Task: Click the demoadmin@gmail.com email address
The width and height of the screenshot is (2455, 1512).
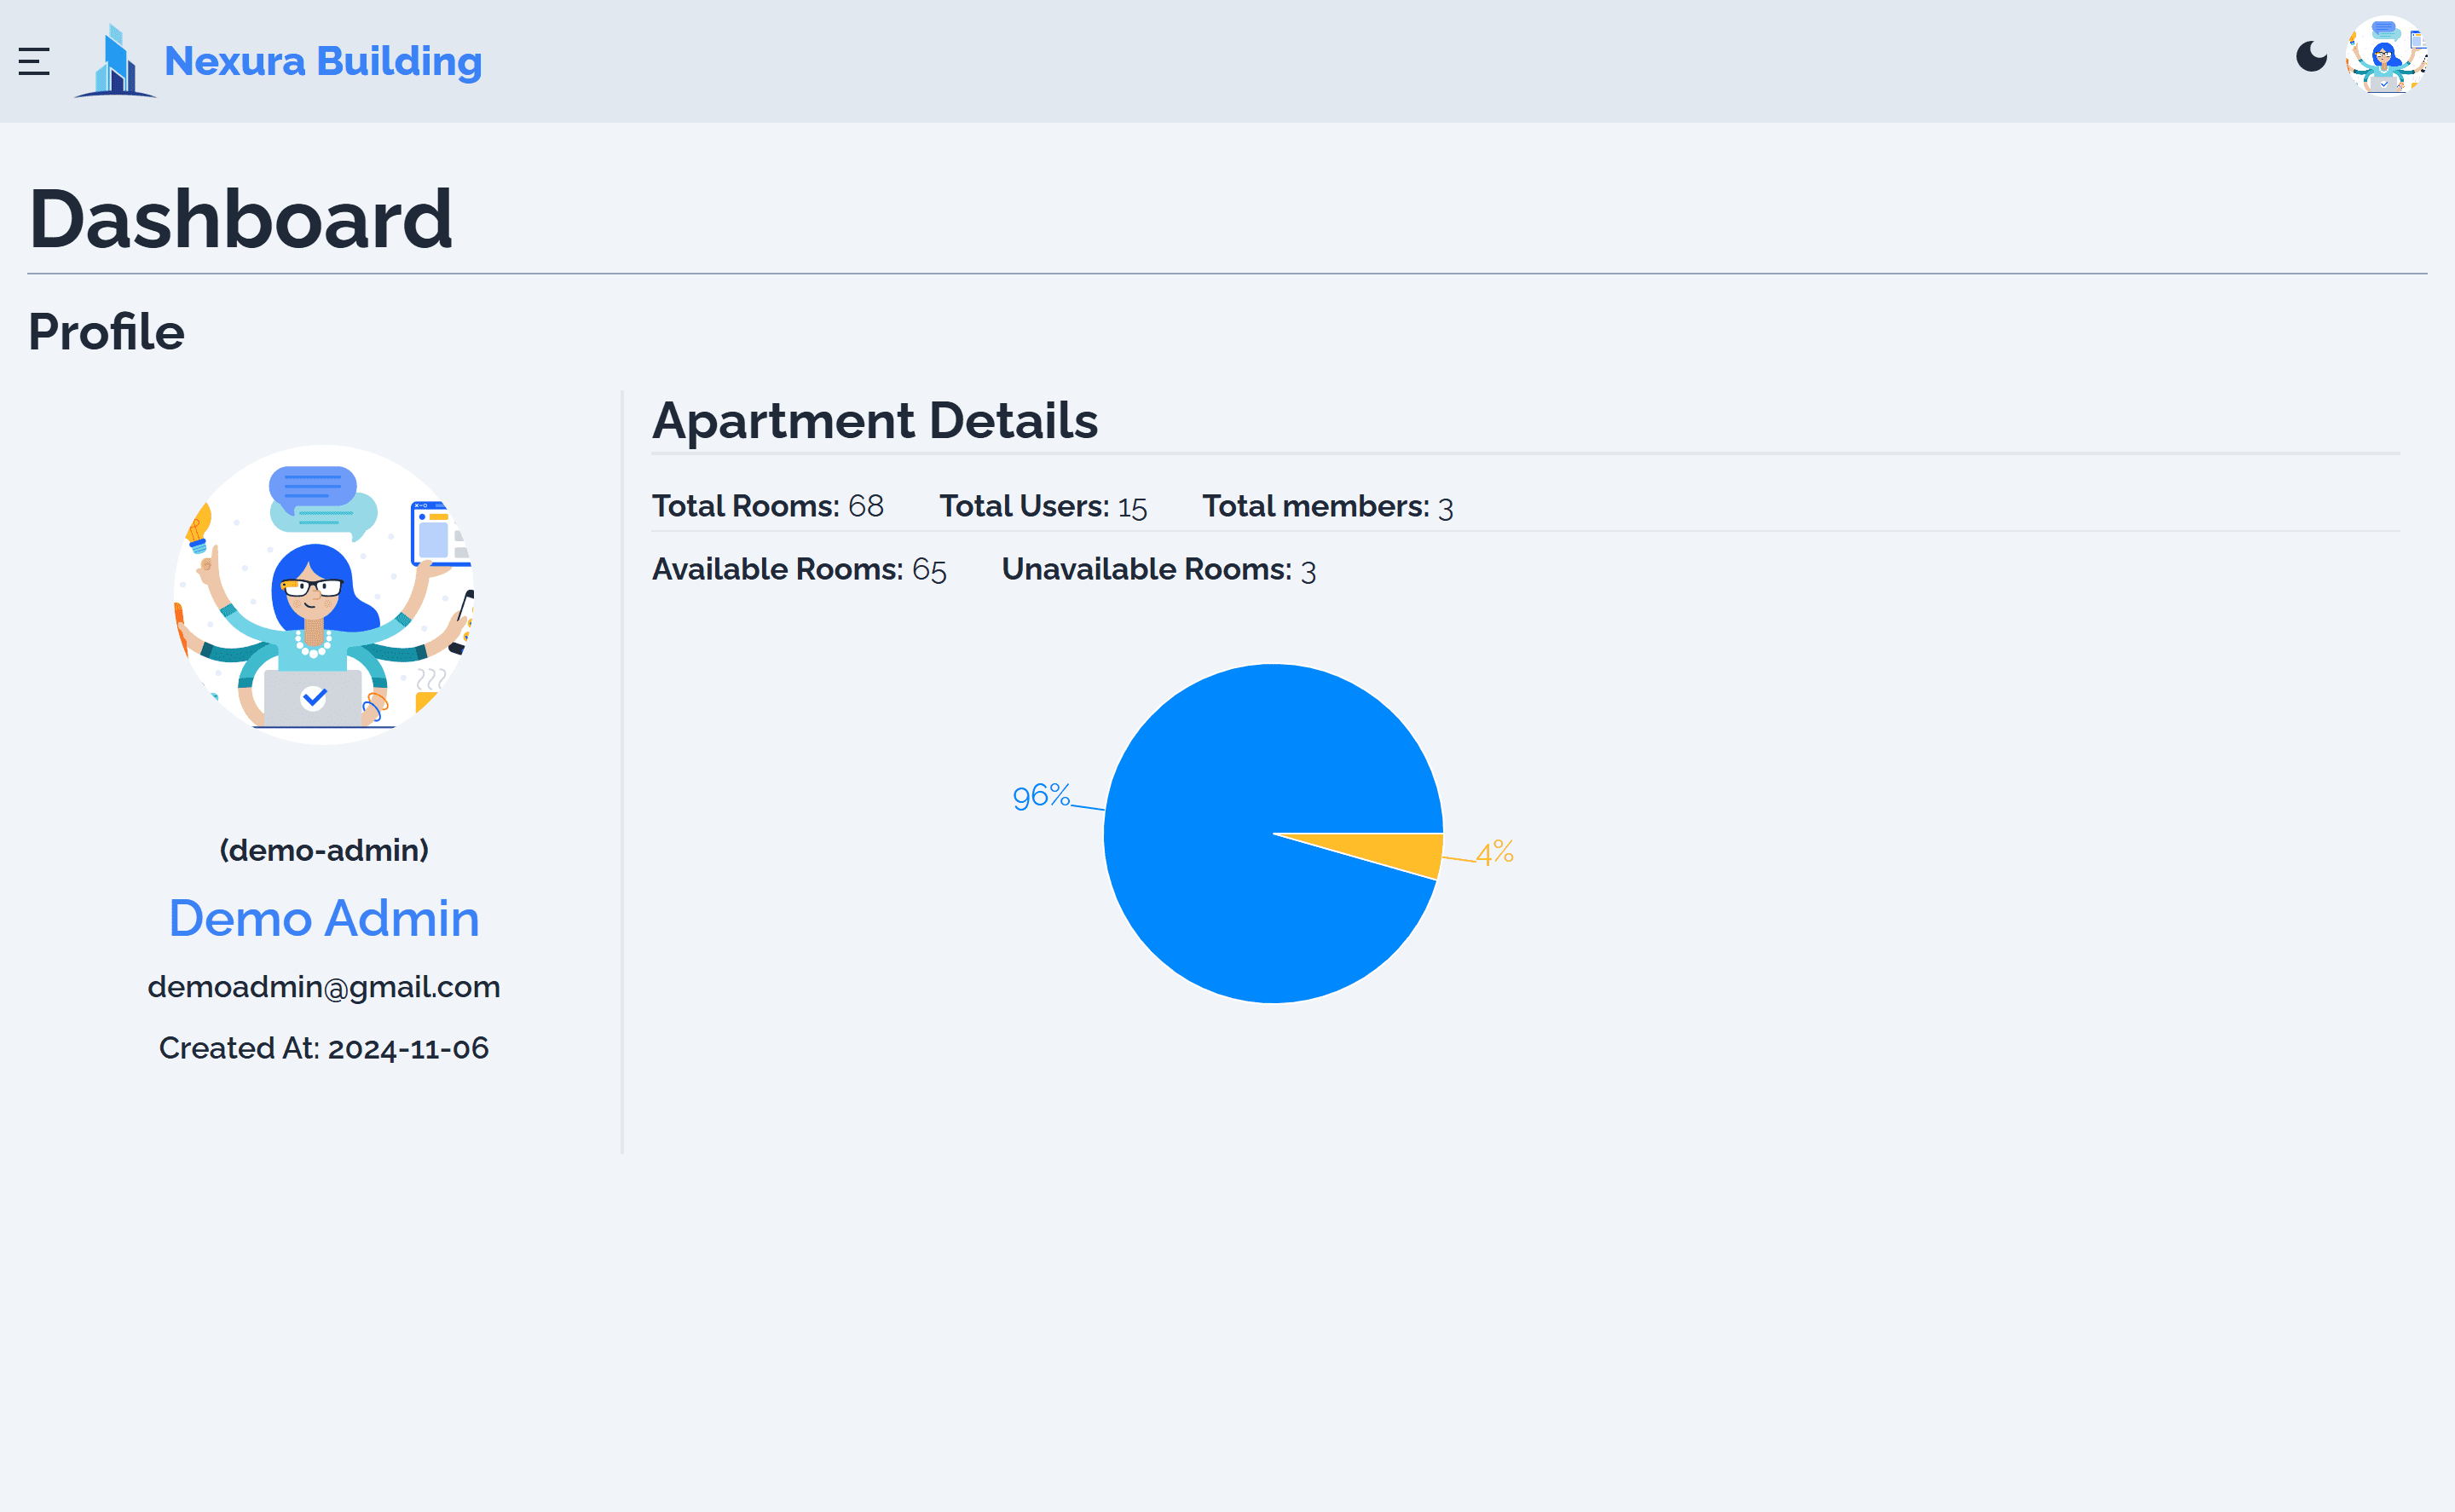Action: click(323, 986)
